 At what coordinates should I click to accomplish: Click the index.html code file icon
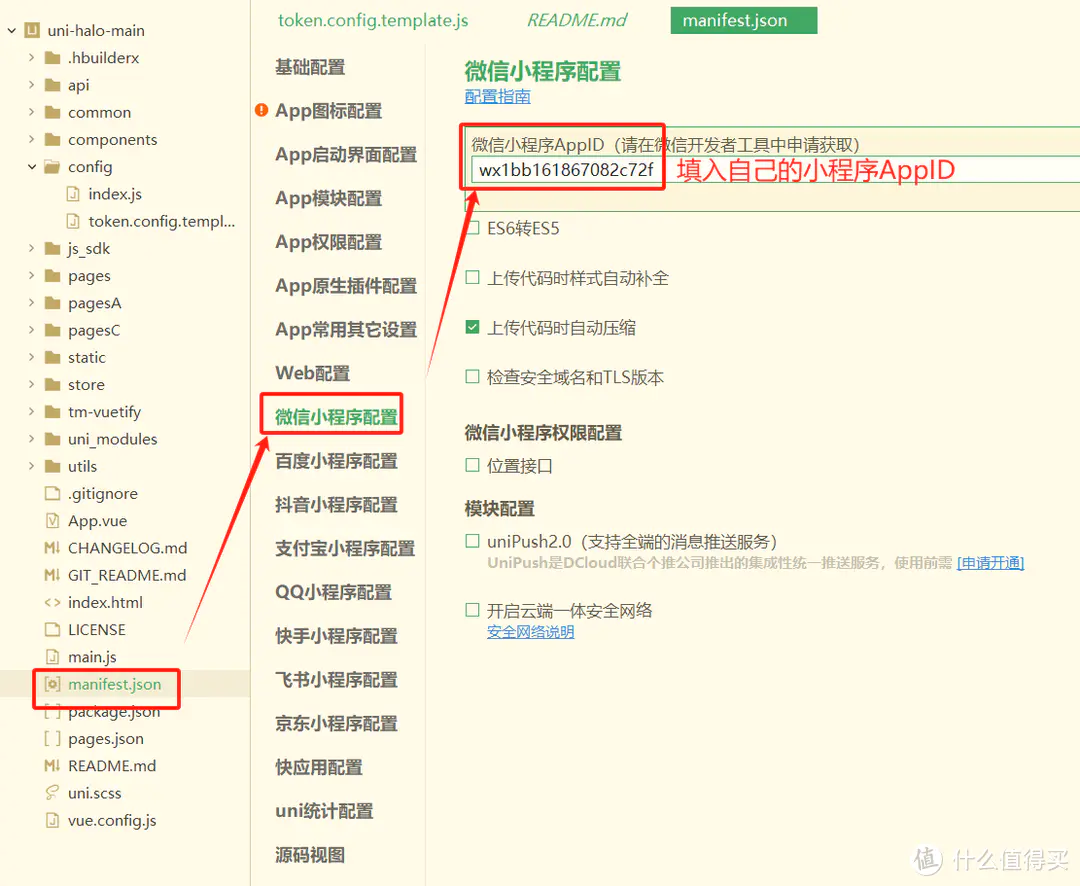pyautogui.click(x=52, y=602)
